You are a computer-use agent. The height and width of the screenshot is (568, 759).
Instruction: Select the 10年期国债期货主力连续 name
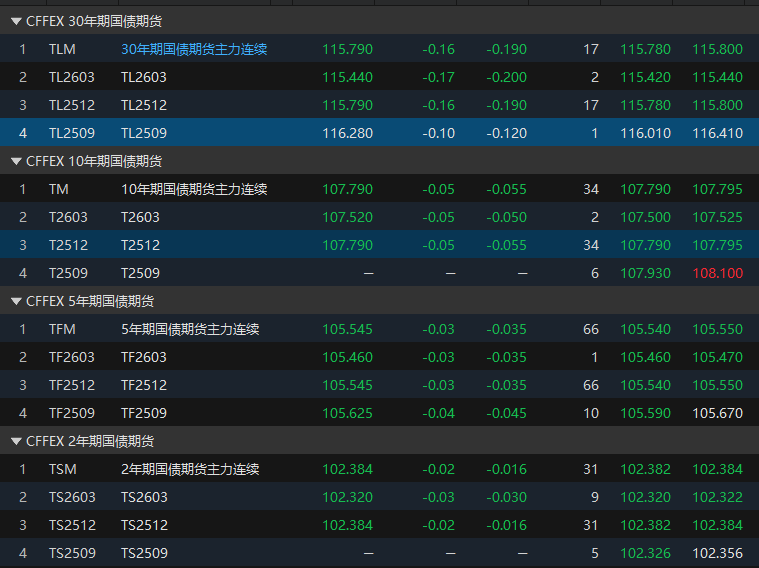[x=194, y=189]
